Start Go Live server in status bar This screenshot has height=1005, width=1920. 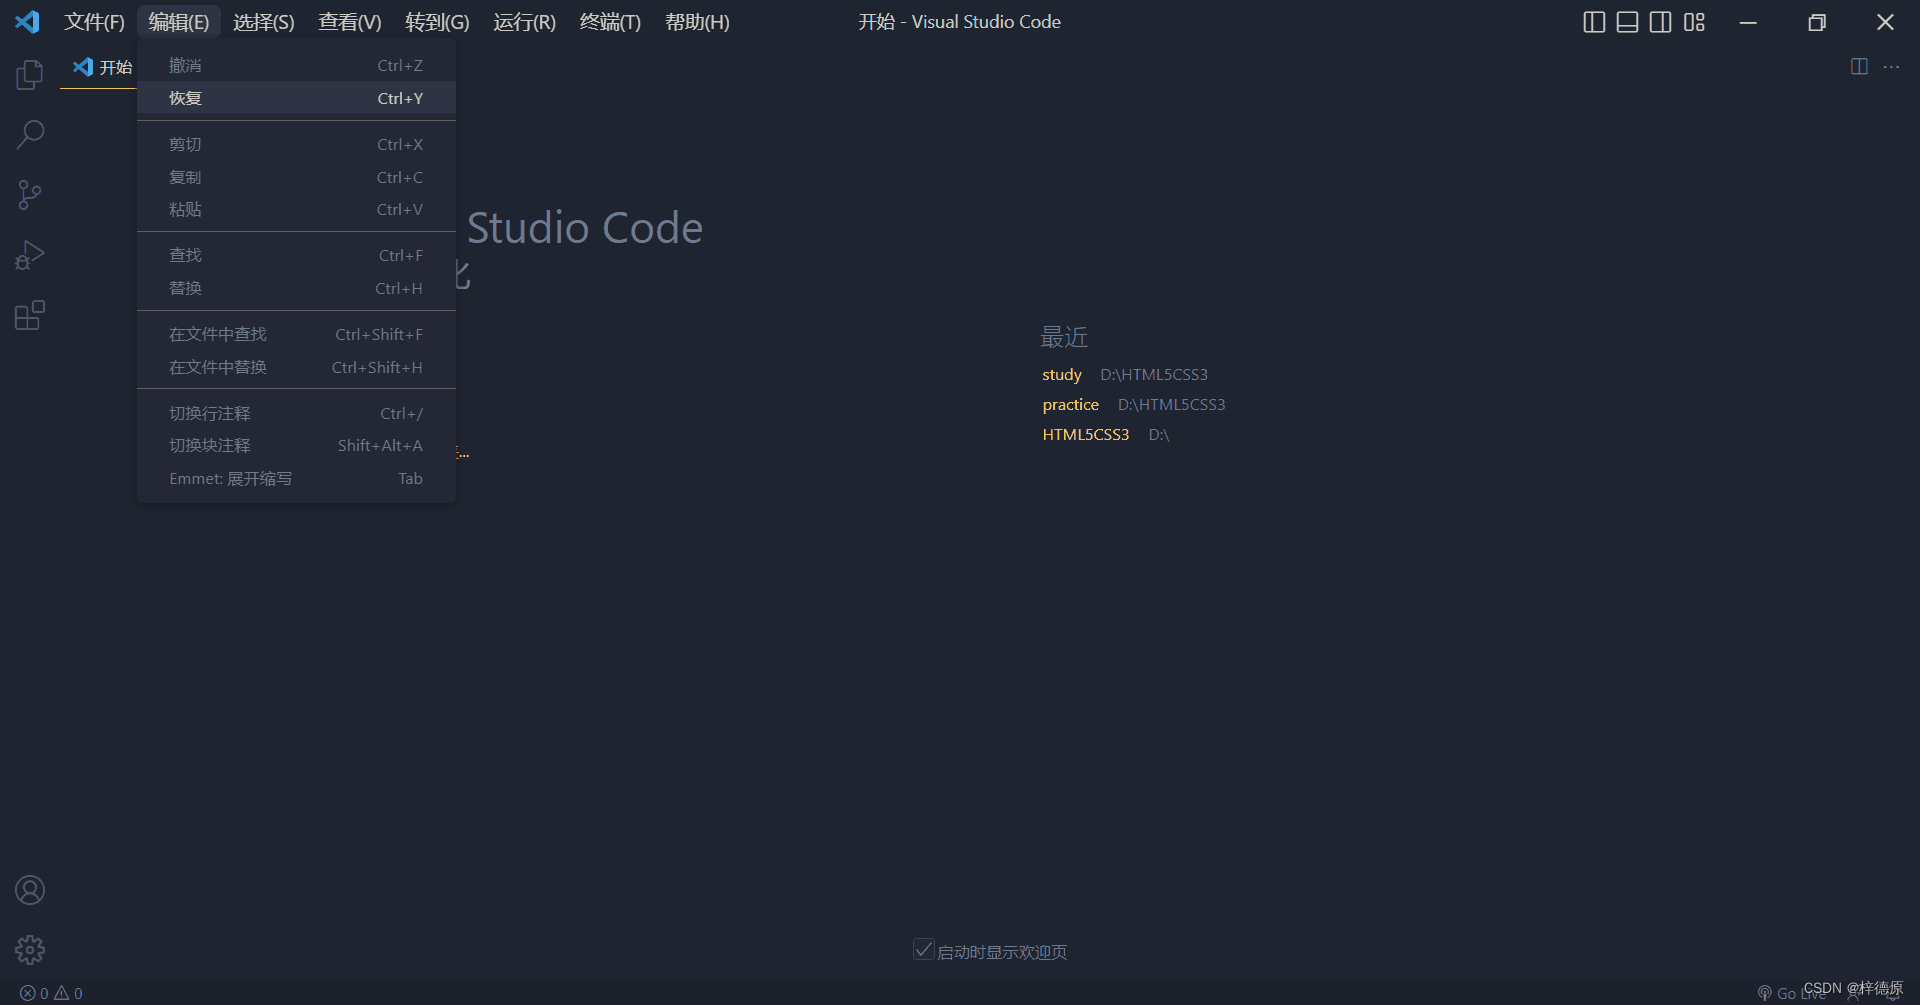1790,993
